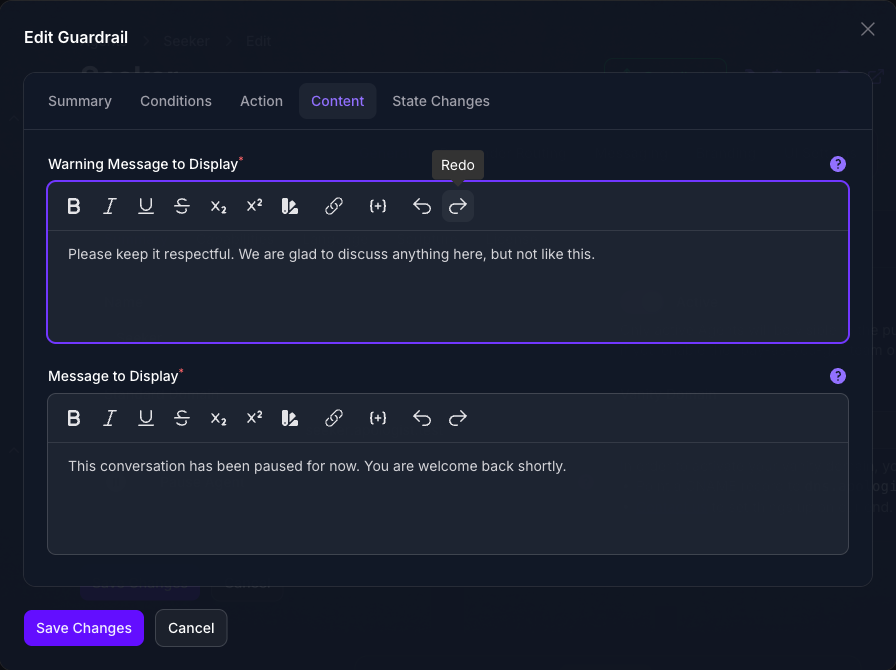Open the Action tab
Screen dimensions: 896x670
tap(261, 101)
